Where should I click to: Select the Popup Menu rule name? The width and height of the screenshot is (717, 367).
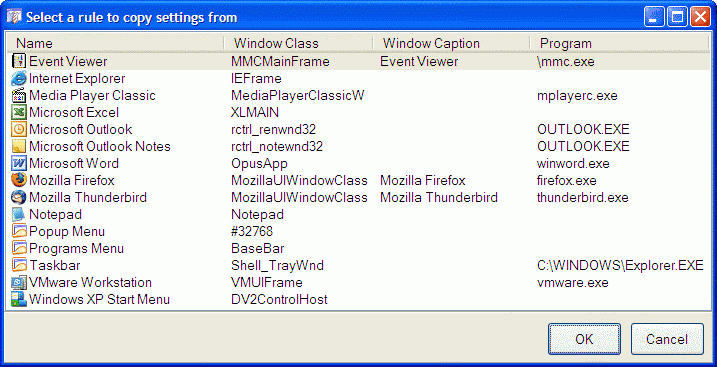pyautogui.click(x=67, y=231)
